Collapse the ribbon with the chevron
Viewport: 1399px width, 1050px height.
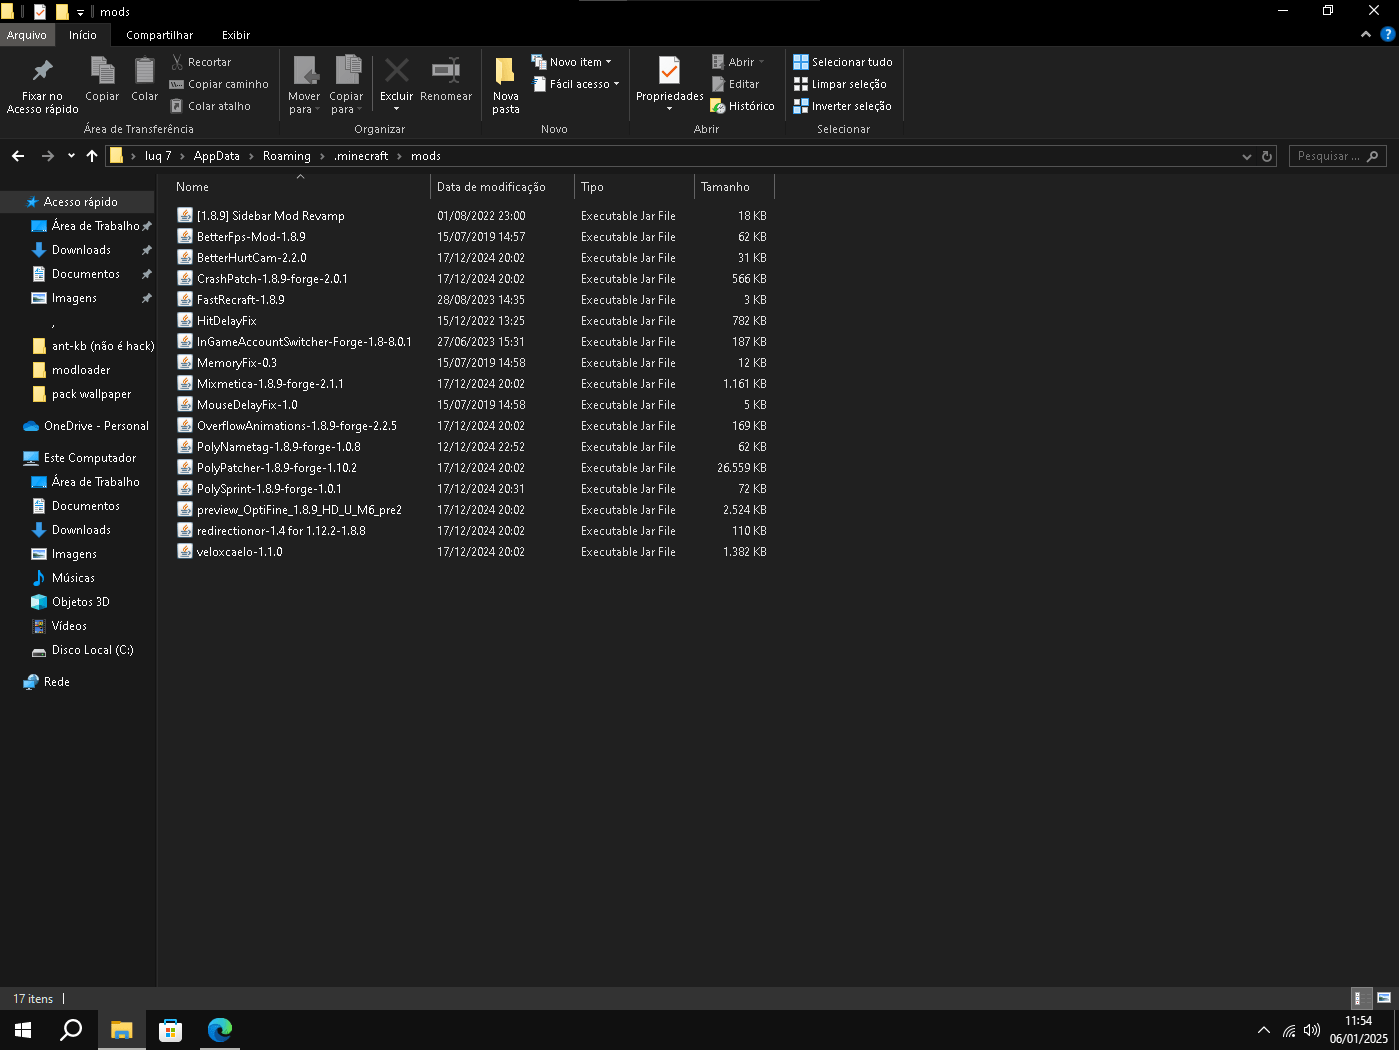coord(1366,34)
